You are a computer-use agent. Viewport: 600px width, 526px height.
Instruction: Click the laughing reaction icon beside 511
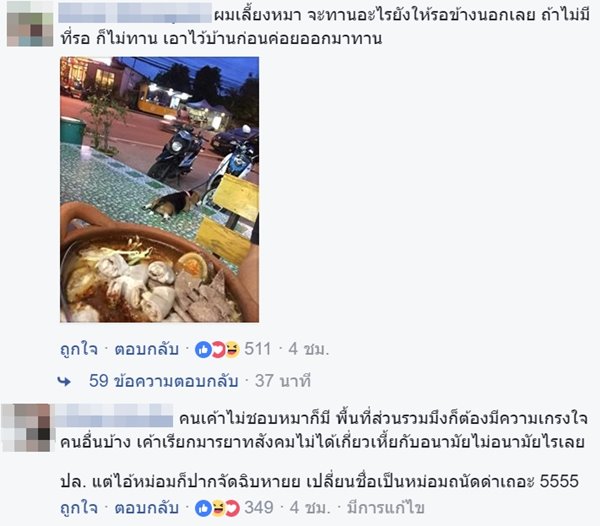pyautogui.click(x=232, y=350)
